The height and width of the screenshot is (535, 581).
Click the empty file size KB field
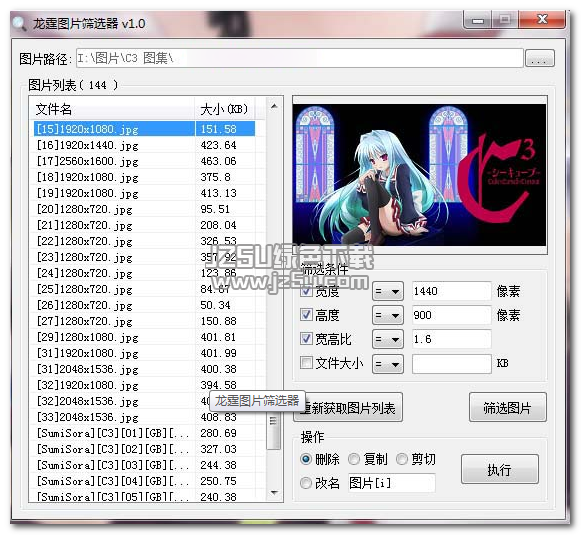452,364
